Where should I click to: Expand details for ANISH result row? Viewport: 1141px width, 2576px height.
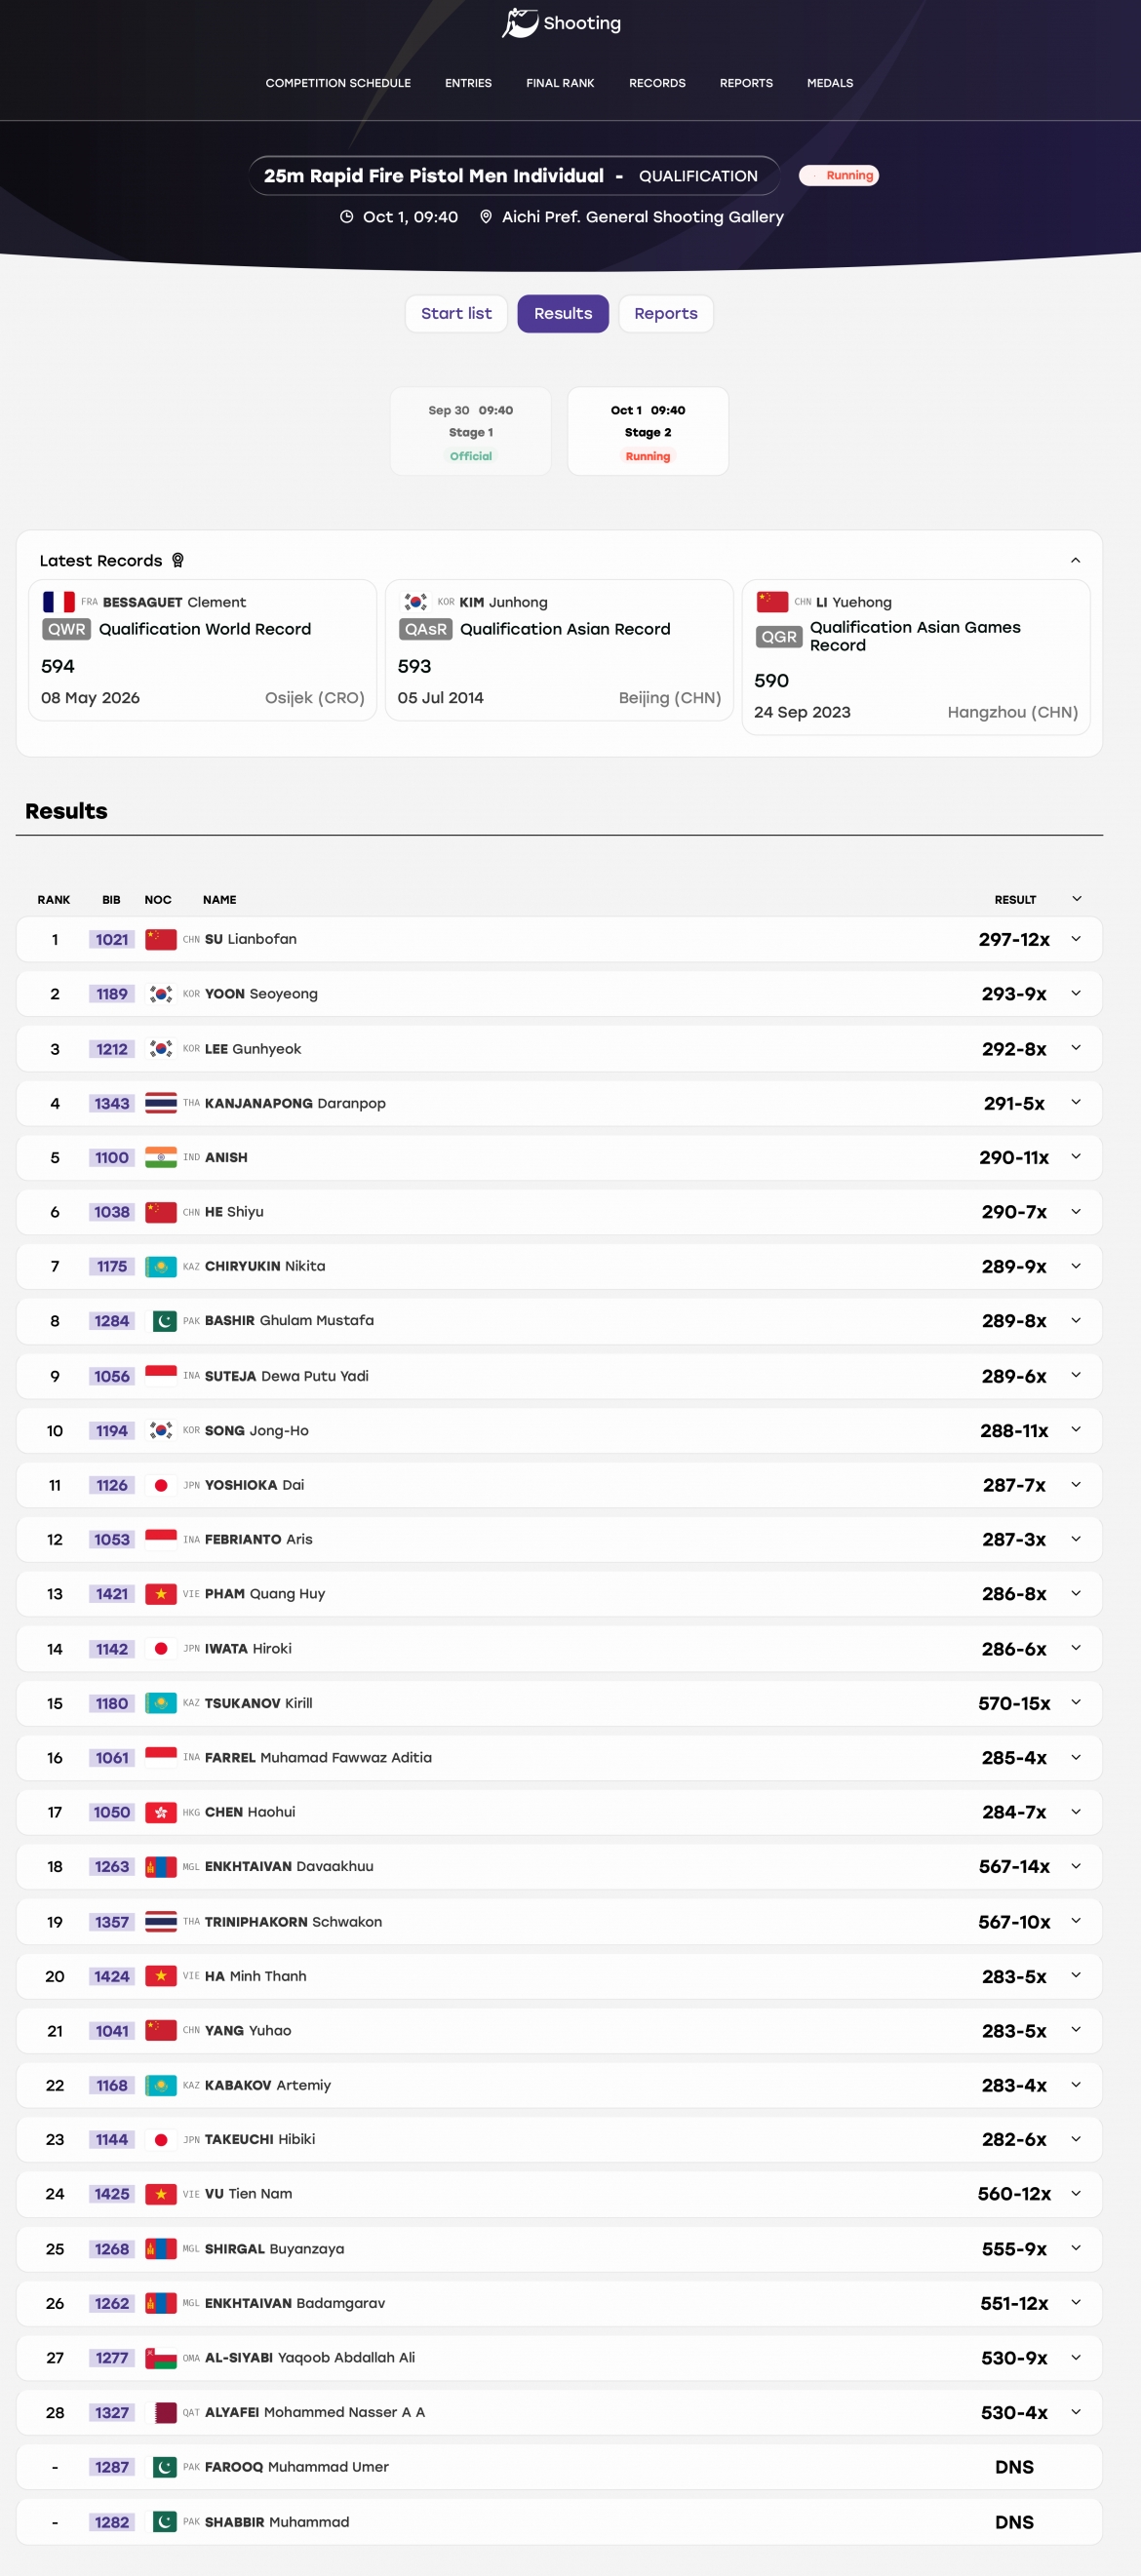(1076, 1157)
